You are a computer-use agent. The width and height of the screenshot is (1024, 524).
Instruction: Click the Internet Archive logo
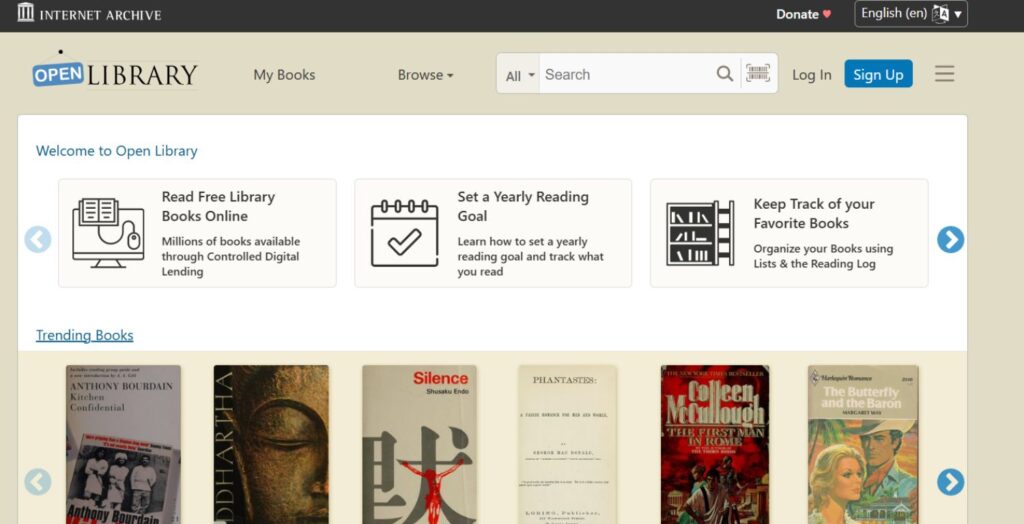click(89, 14)
